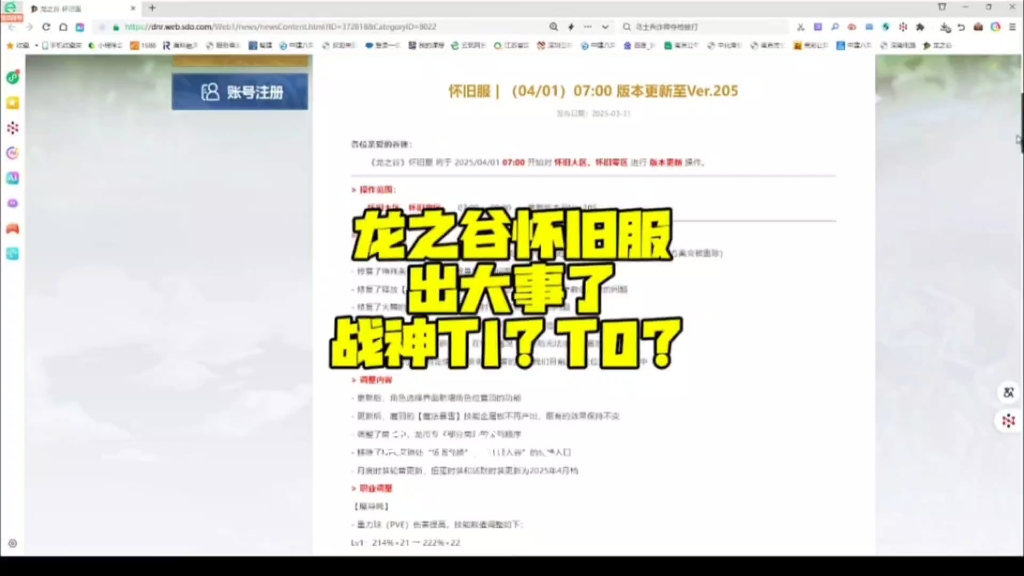Image resolution: width=1024 pixels, height=576 pixels.
Task: Start a screenshot with the scissors icon
Action: click(801, 27)
